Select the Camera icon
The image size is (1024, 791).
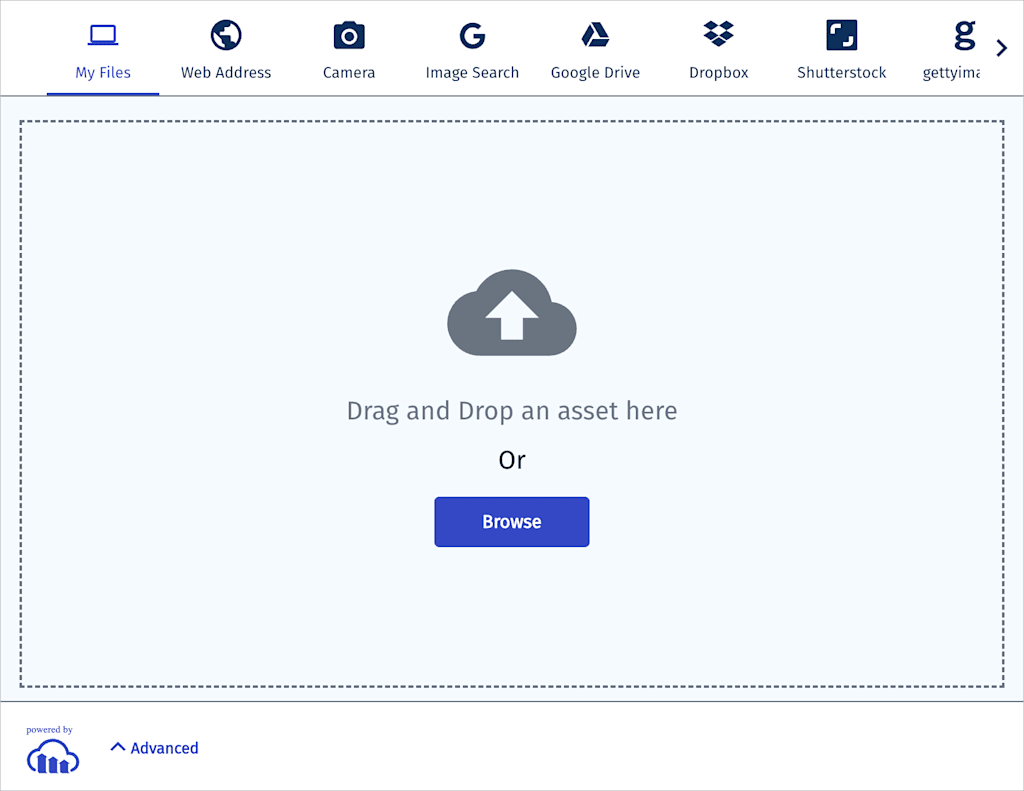click(348, 33)
